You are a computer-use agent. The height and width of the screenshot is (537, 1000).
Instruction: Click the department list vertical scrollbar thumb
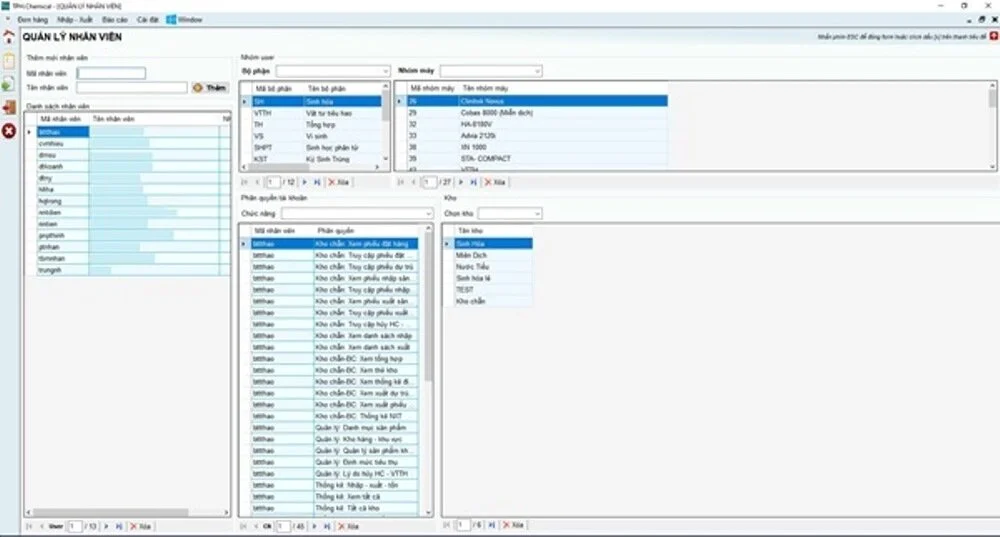385,107
